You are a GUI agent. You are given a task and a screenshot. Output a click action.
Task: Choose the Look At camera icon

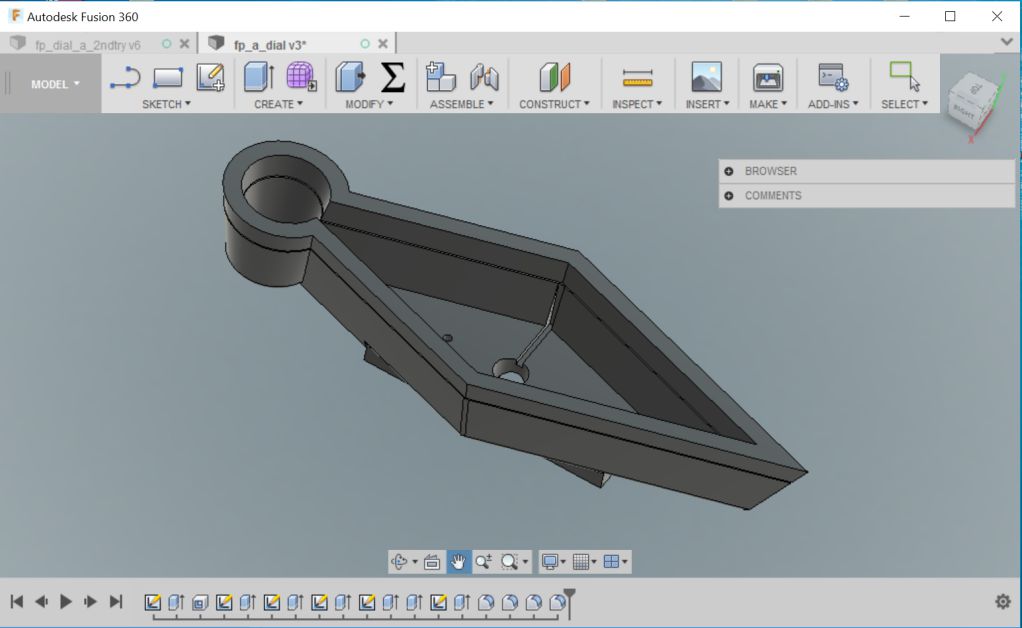click(431, 562)
